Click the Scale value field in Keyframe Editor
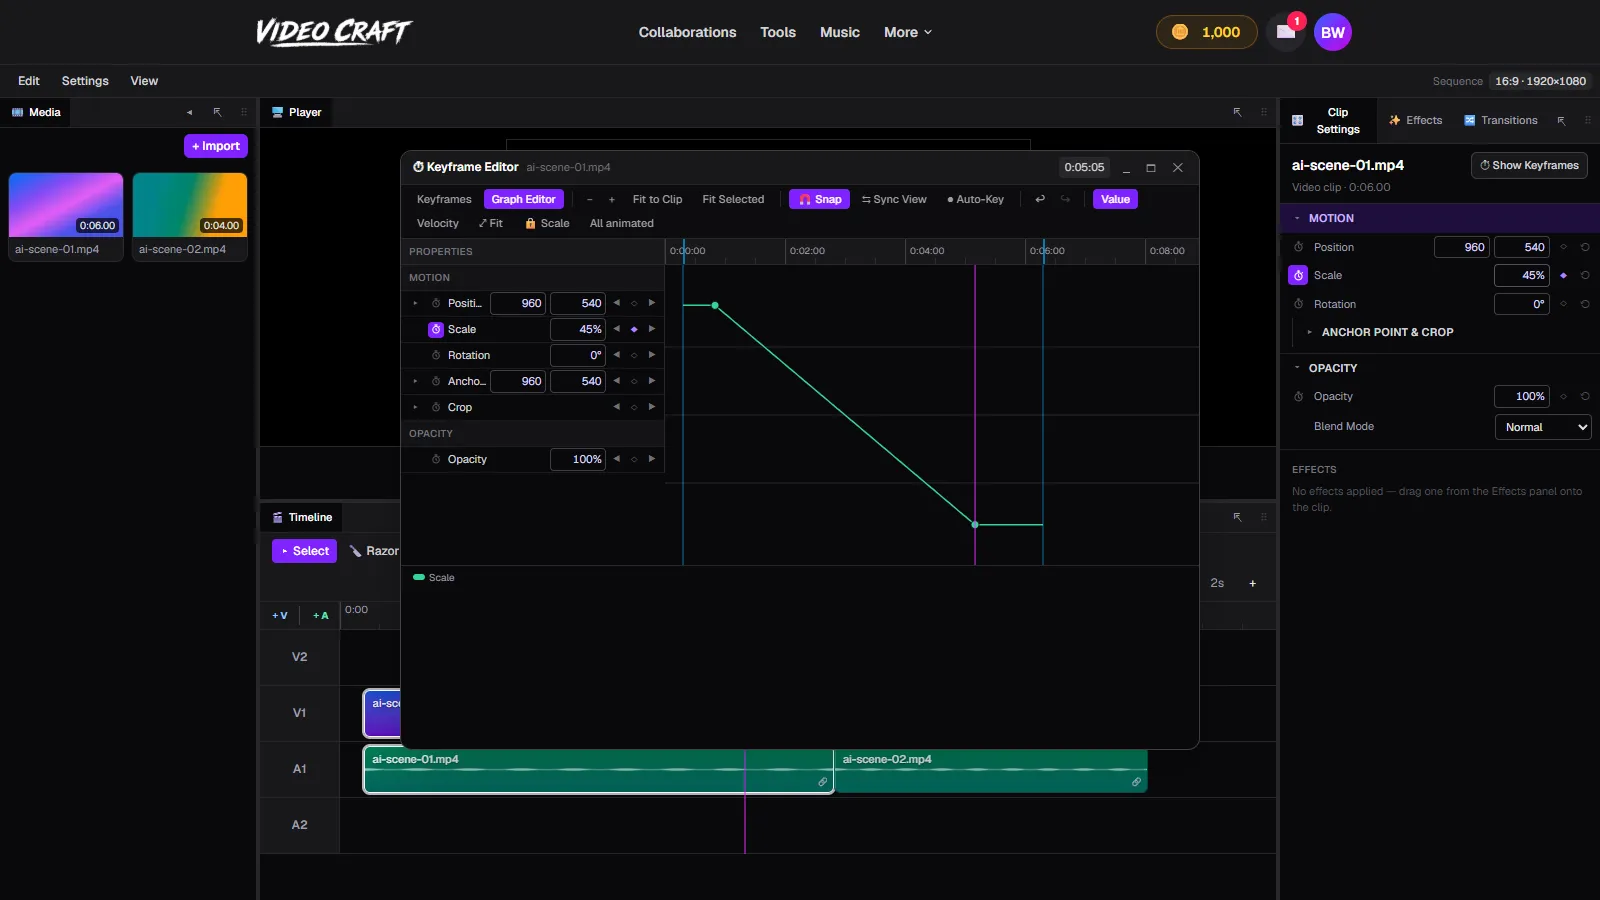The height and width of the screenshot is (900, 1600). (578, 329)
